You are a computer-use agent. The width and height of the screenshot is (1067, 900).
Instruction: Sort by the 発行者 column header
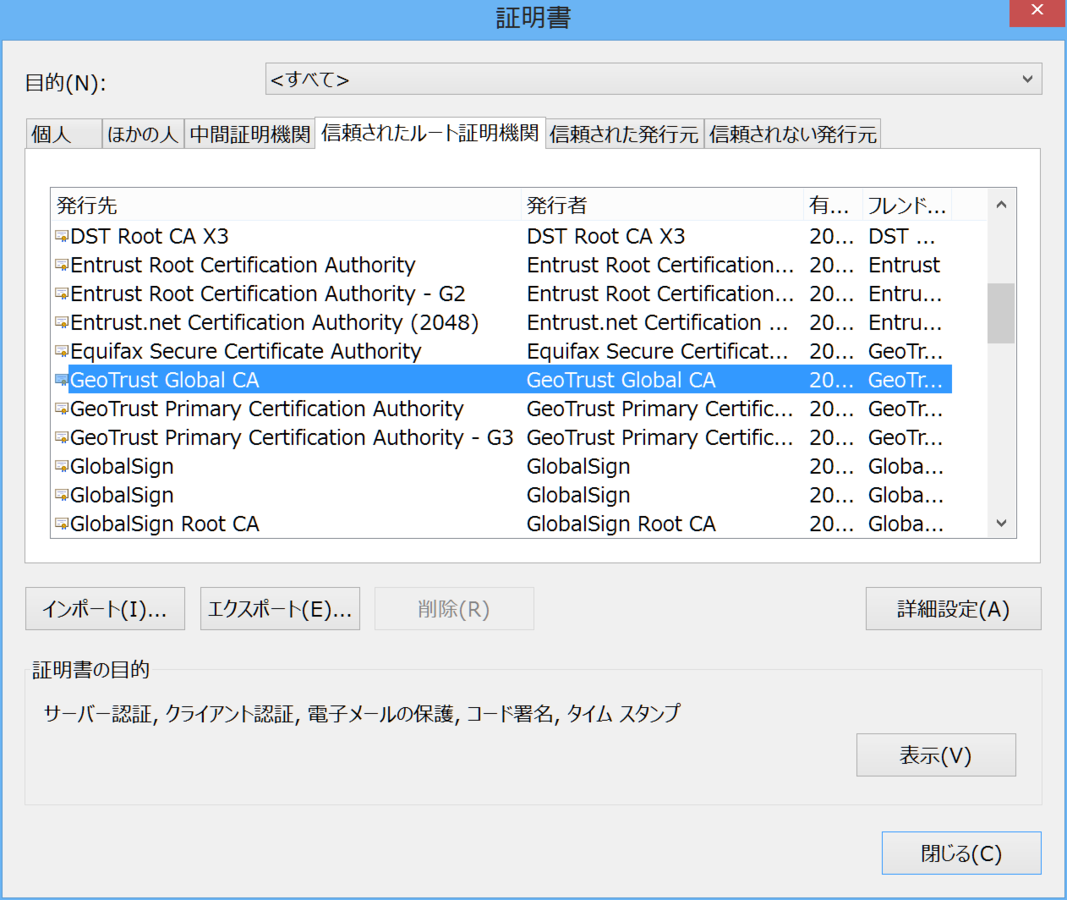click(x=663, y=205)
